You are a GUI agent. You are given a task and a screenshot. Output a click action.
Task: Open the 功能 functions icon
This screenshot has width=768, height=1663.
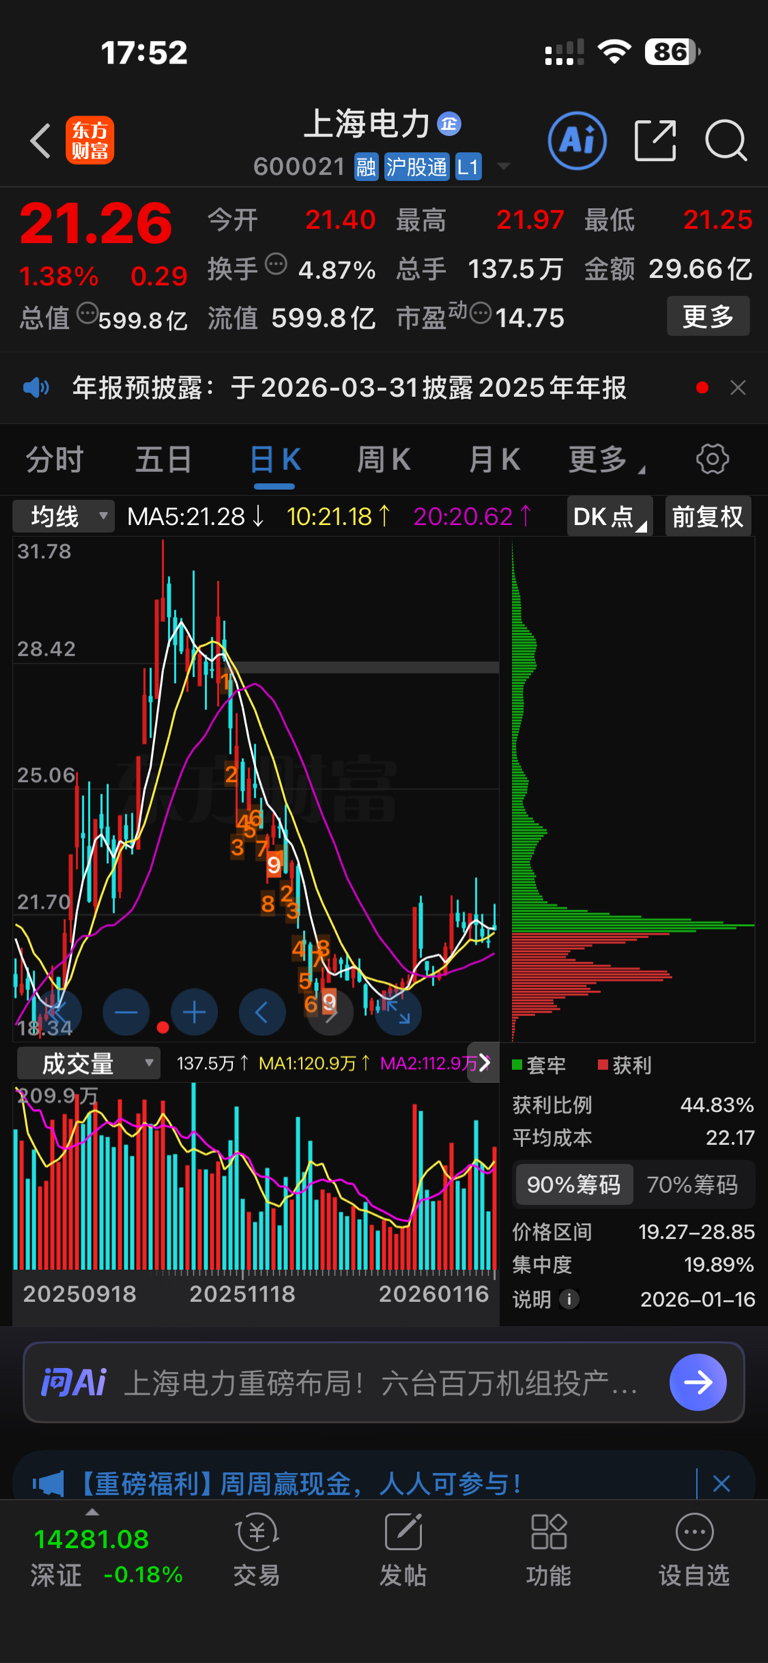click(x=549, y=1550)
